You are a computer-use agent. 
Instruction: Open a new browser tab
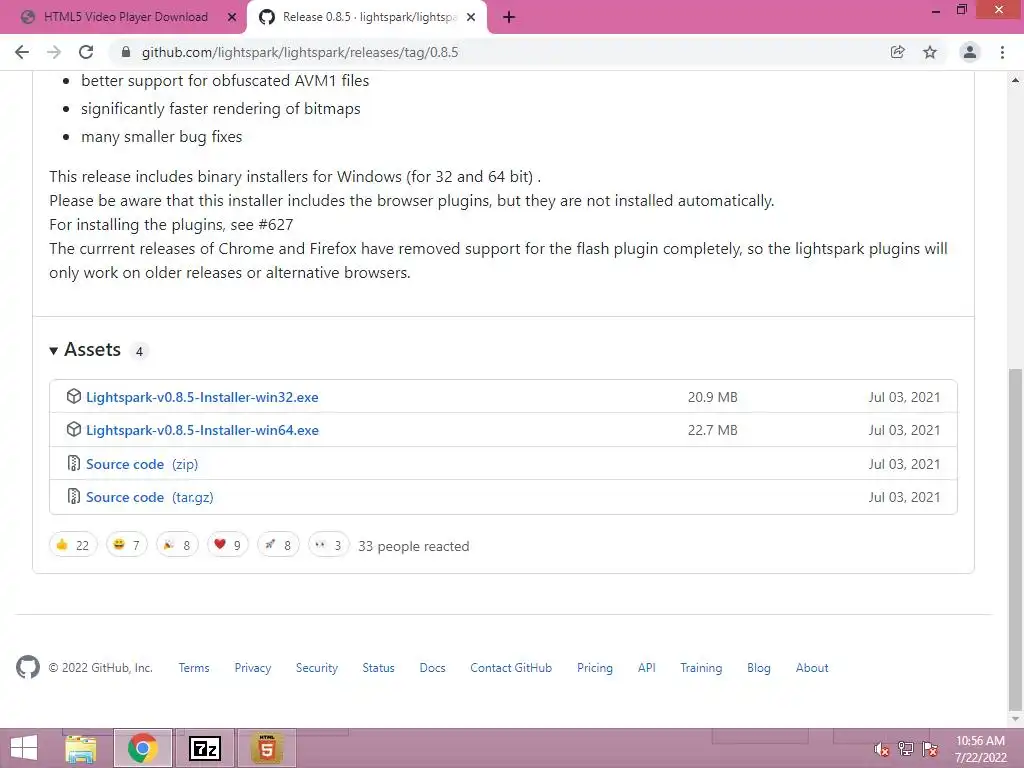[509, 18]
